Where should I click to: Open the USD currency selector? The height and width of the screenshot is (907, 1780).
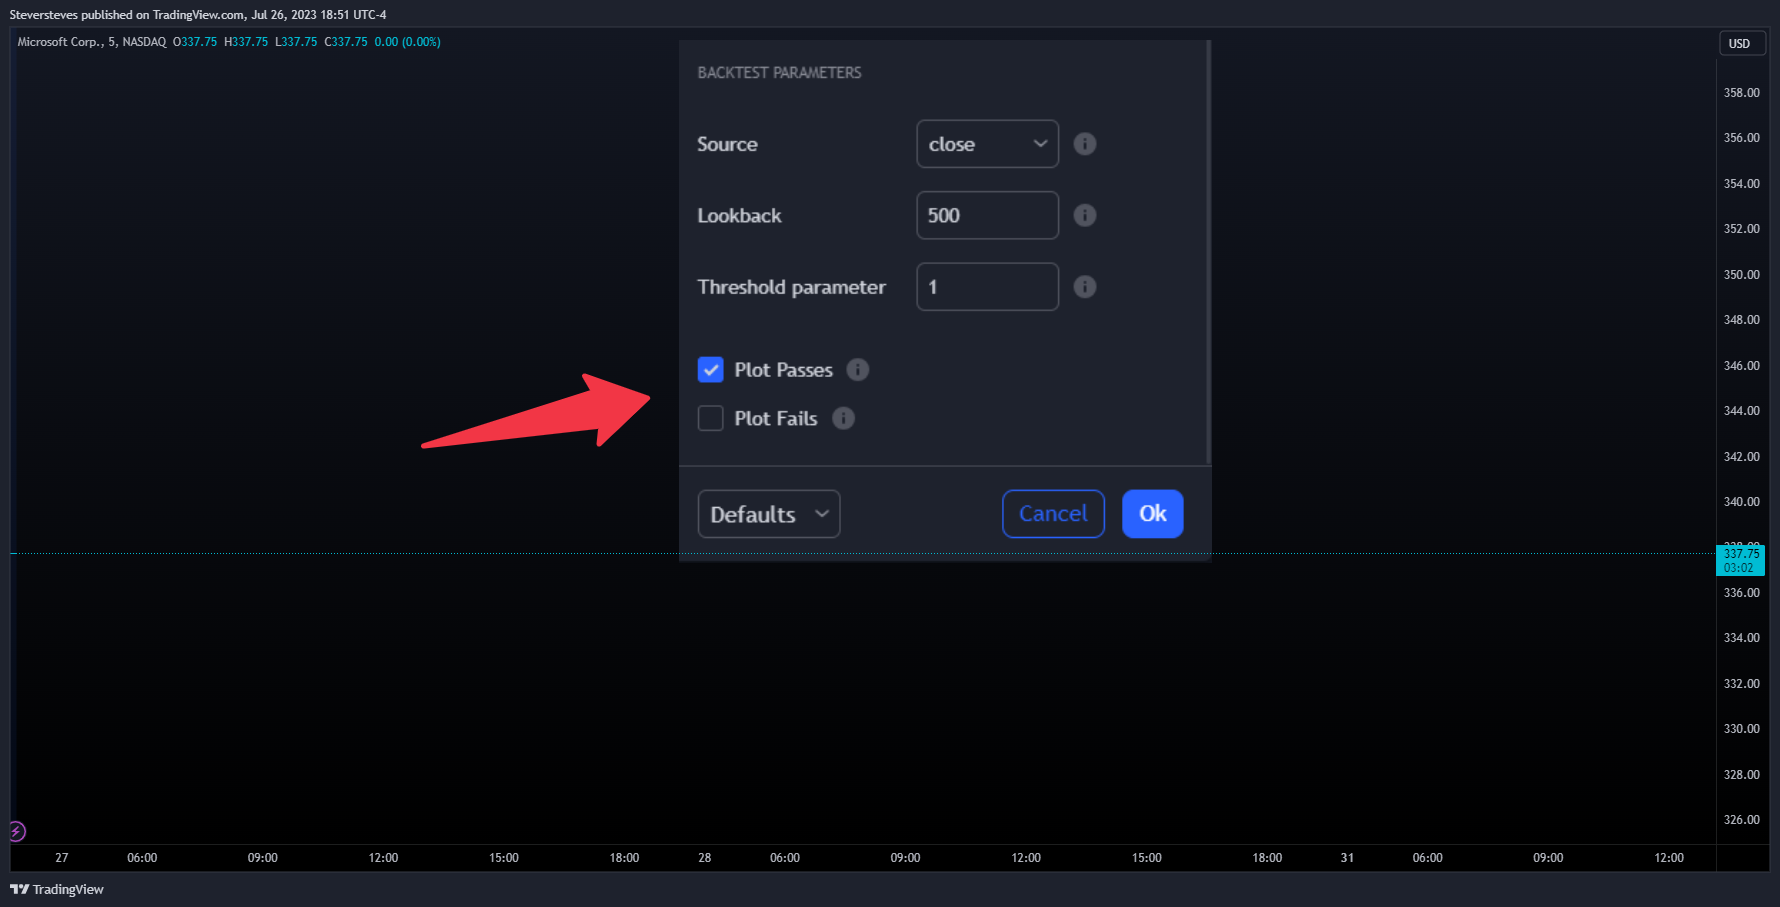coord(1741,43)
